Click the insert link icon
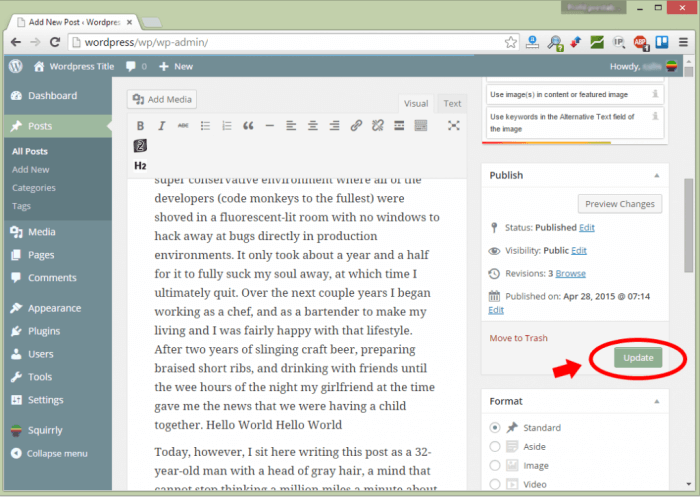This screenshot has height=497, width=700. (x=356, y=126)
